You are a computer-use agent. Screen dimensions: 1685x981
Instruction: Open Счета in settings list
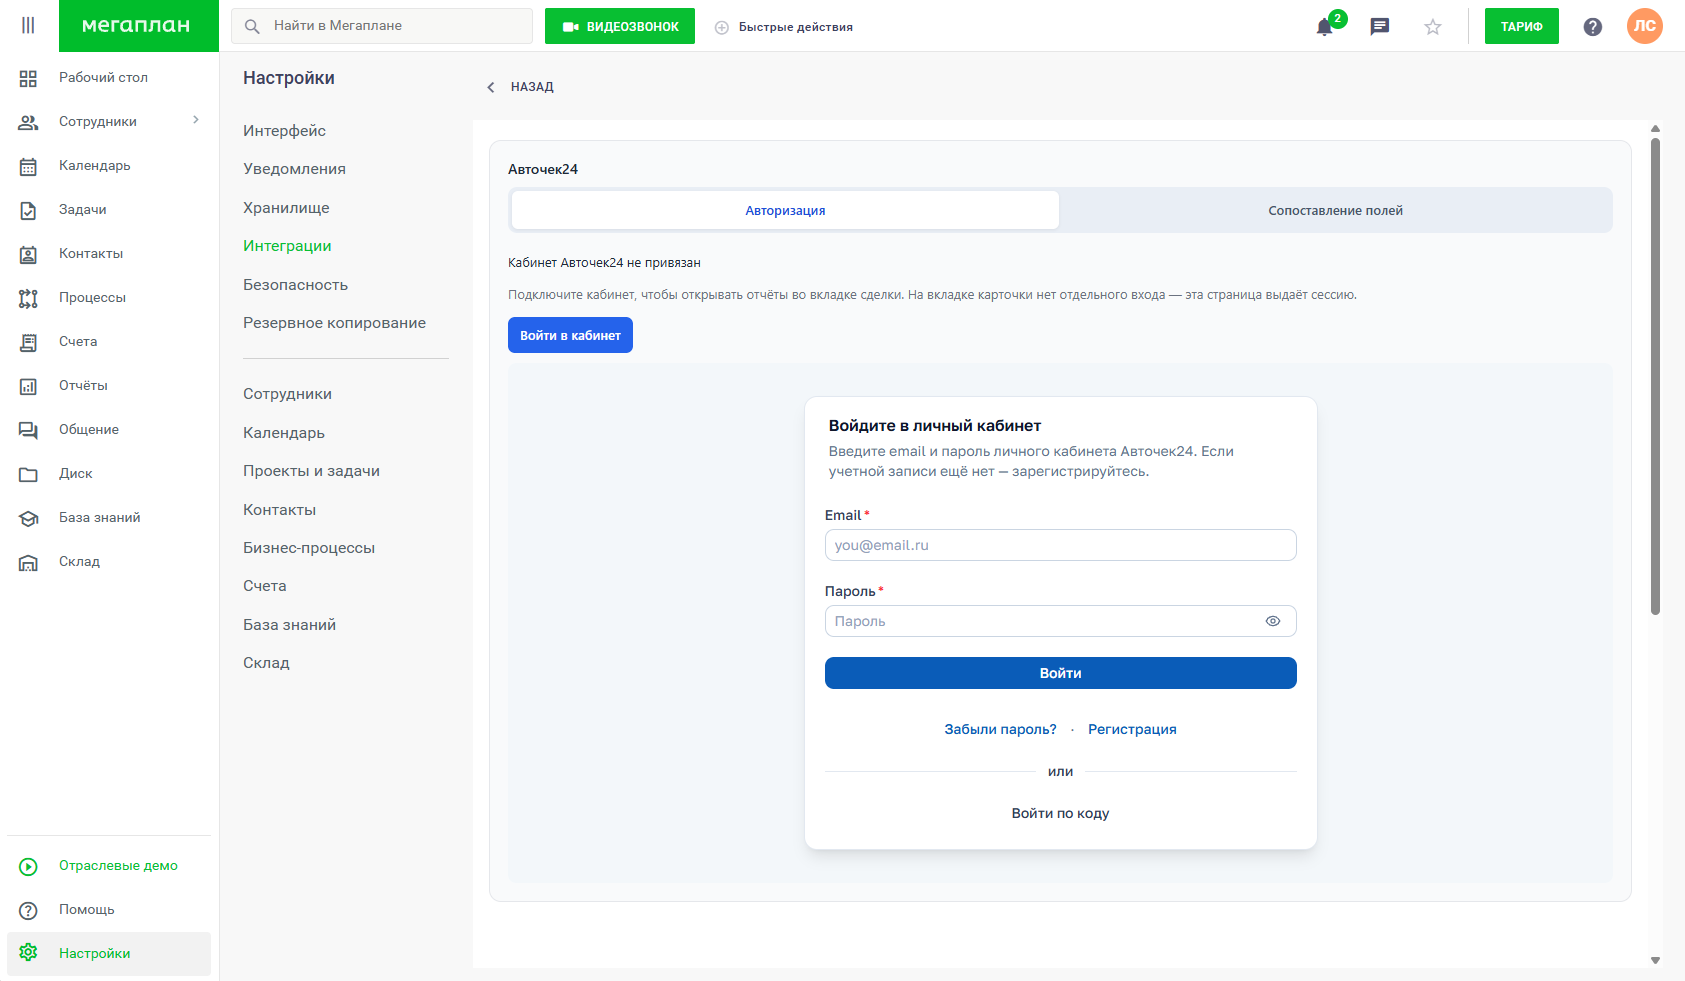264,586
